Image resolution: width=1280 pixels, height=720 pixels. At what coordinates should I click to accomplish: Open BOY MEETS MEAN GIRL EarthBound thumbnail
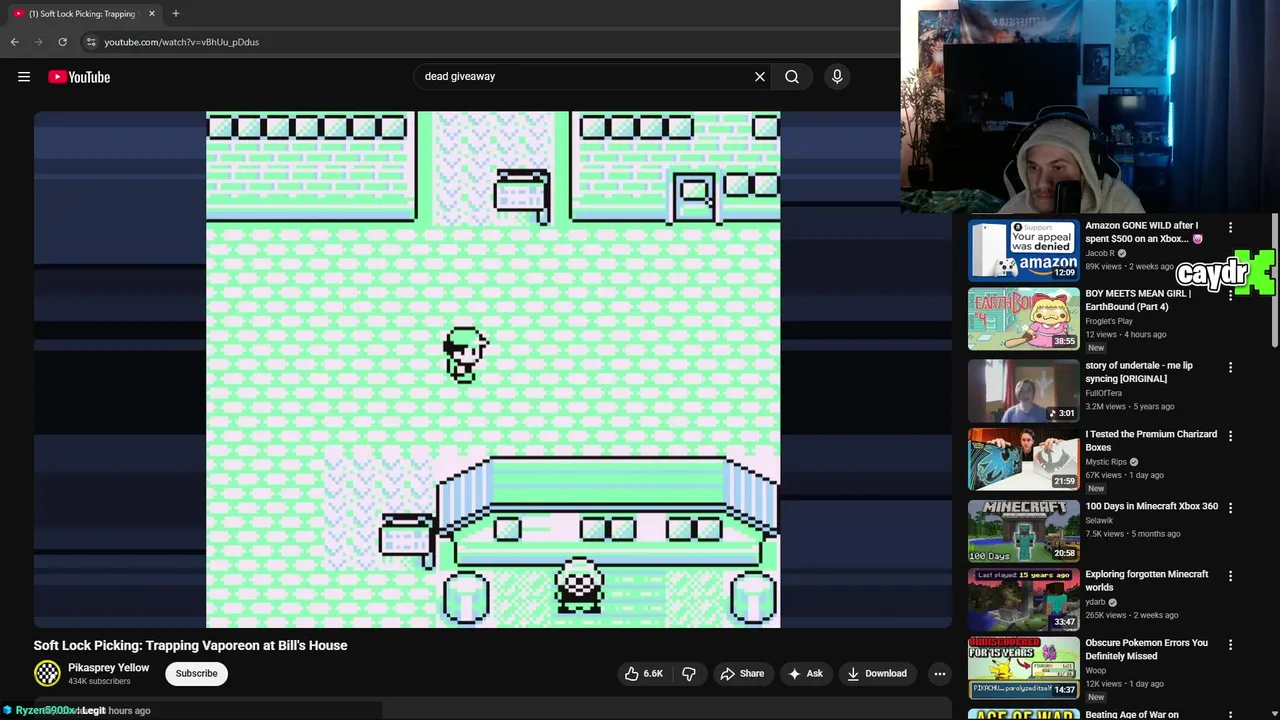click(1023, 319)
